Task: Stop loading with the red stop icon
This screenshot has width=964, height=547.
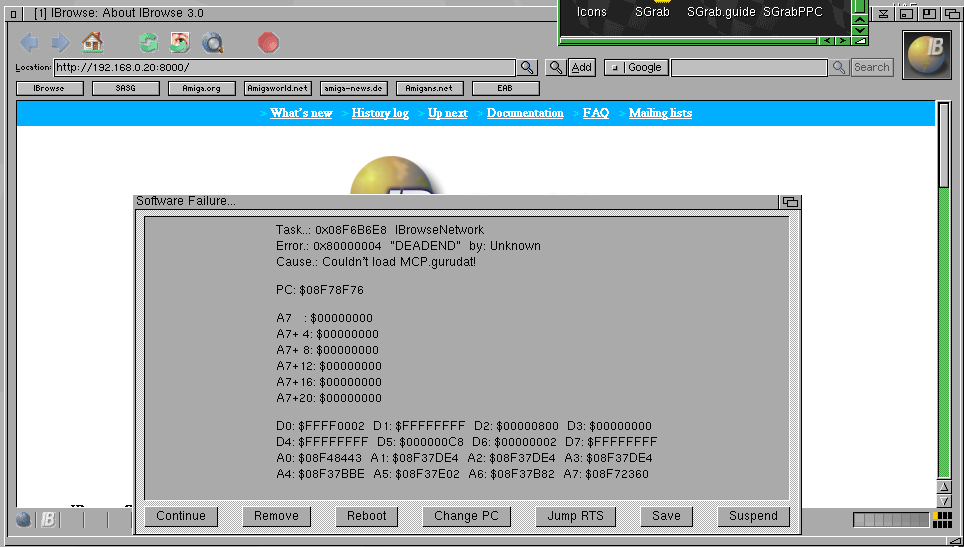Action: [269, 43]
